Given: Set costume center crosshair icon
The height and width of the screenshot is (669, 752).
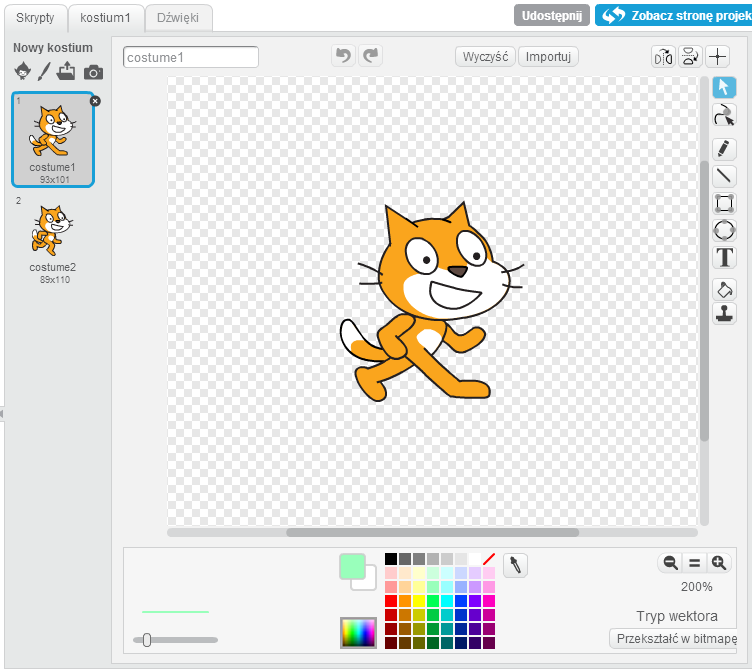Looking at the screenshot, I should 717,57.
